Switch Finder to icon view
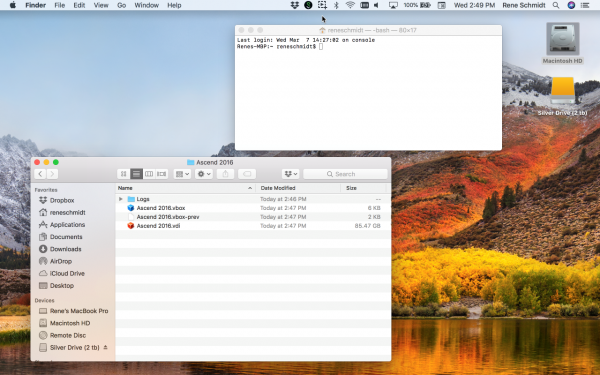Viewport: 600px width, 375px height. coord(123,174)
